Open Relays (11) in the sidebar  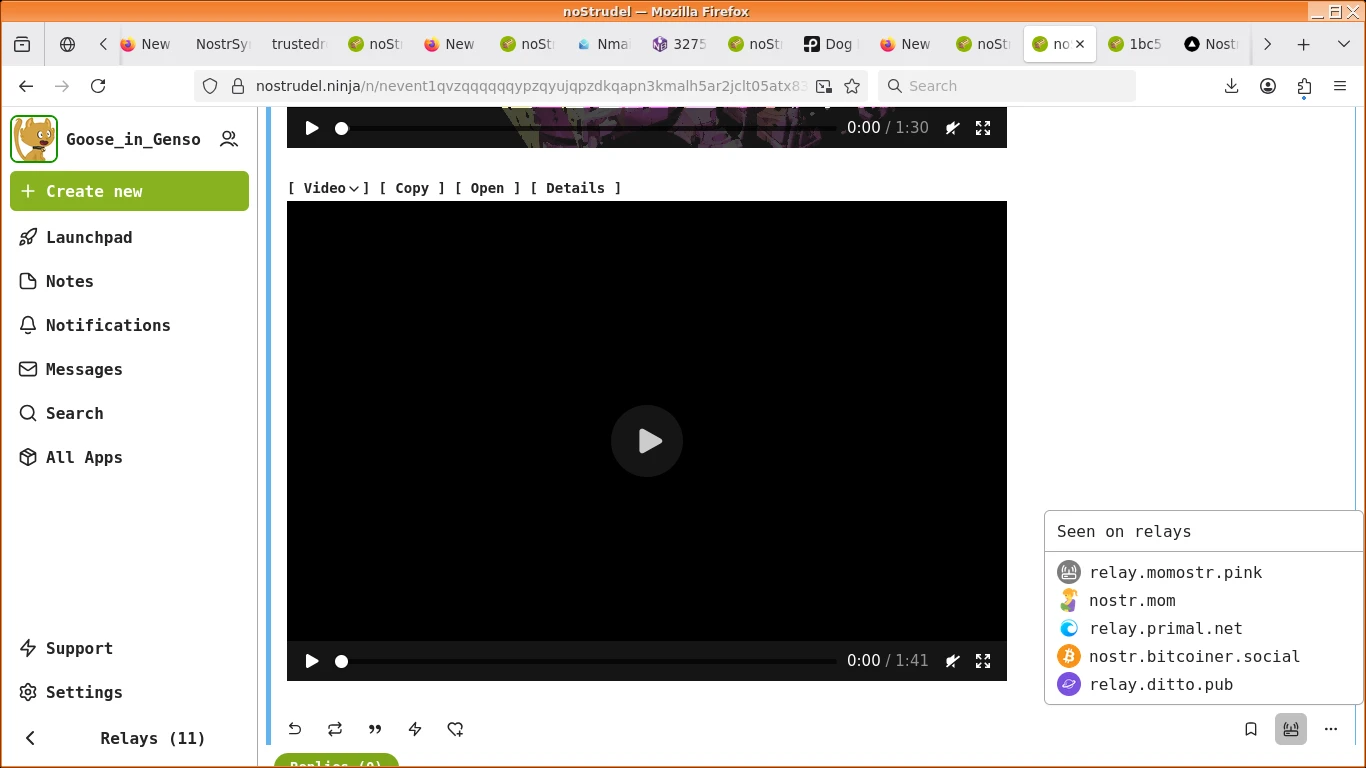pos(153,738)
